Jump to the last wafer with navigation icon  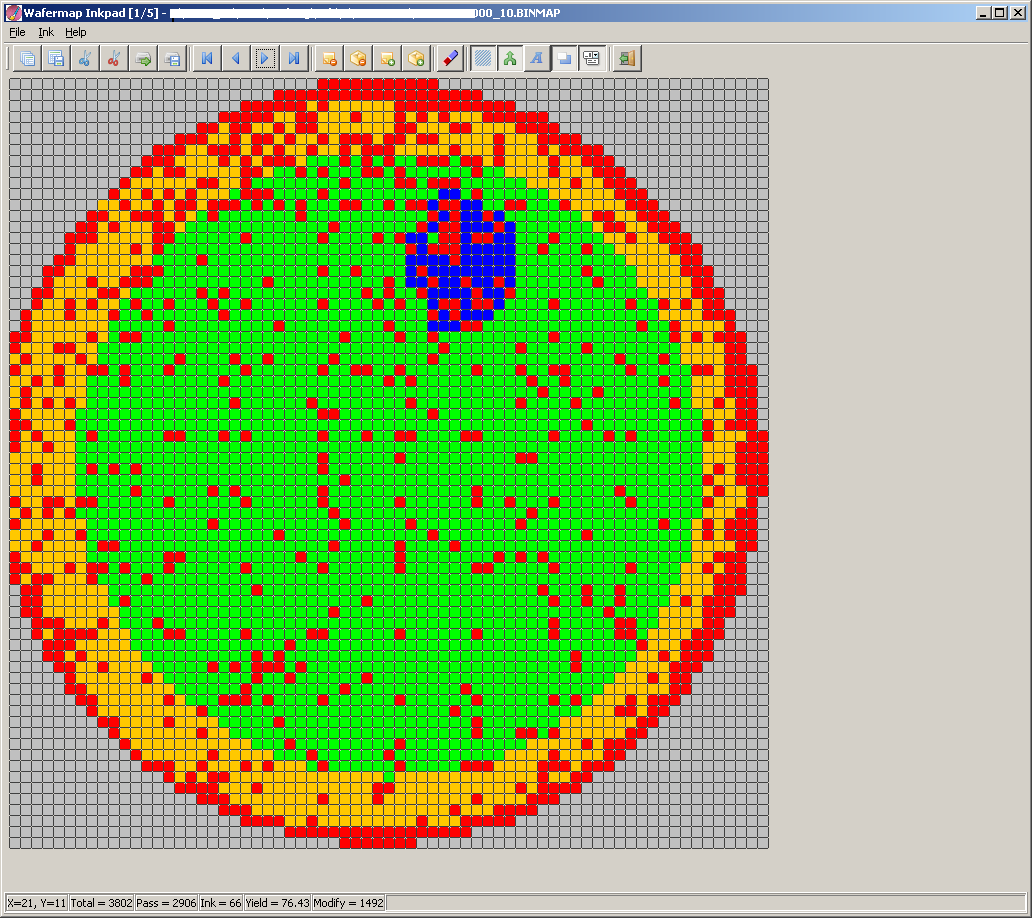click(x=293, y=58)
